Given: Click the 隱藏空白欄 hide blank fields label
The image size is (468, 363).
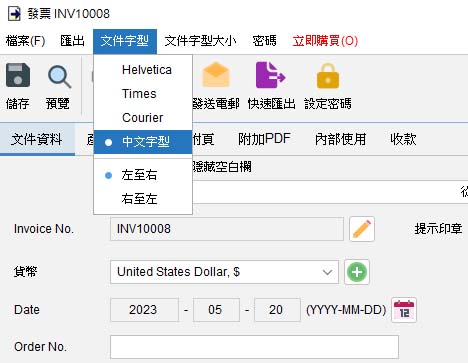Looking at the screenshot, I should (x=222, y=167).
